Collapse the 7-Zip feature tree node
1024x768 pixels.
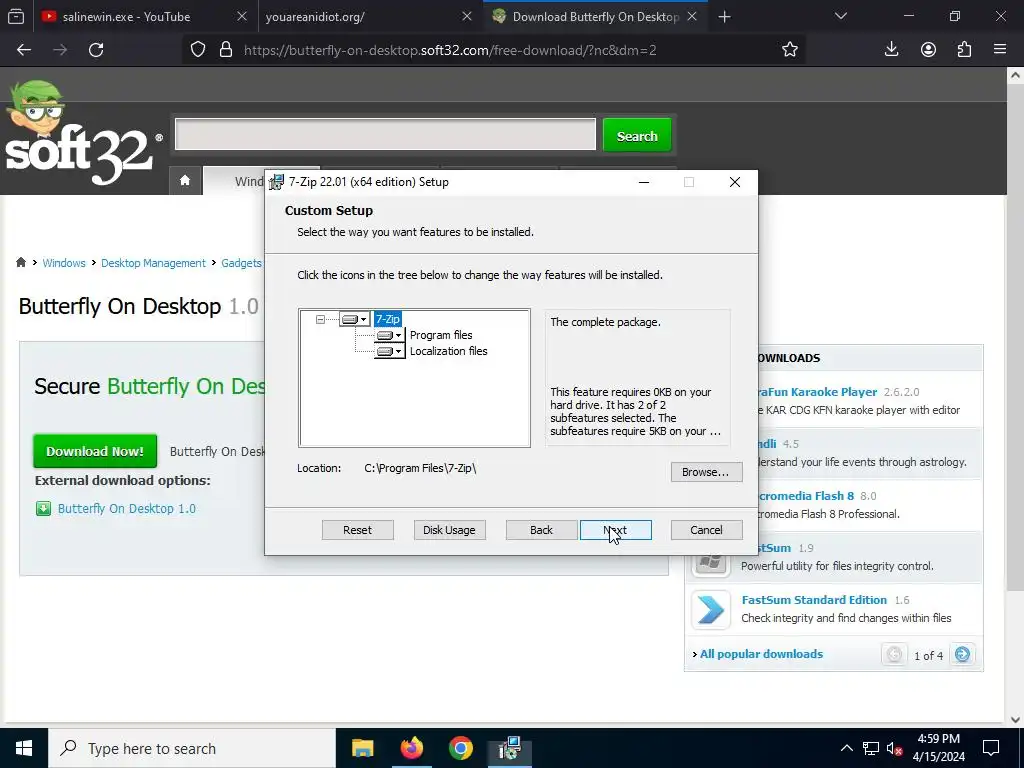[320, 319]
